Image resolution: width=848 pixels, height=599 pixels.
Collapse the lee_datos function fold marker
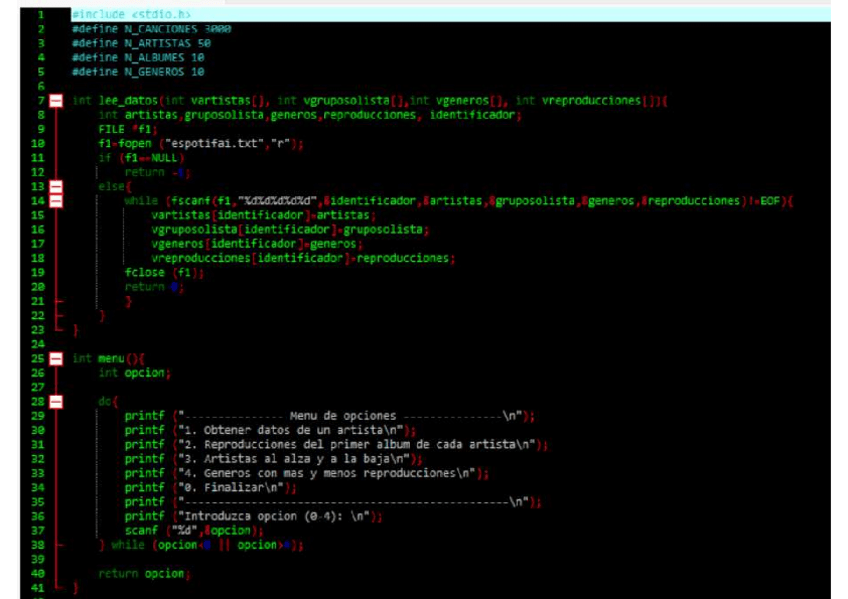[x=55, y=101]
